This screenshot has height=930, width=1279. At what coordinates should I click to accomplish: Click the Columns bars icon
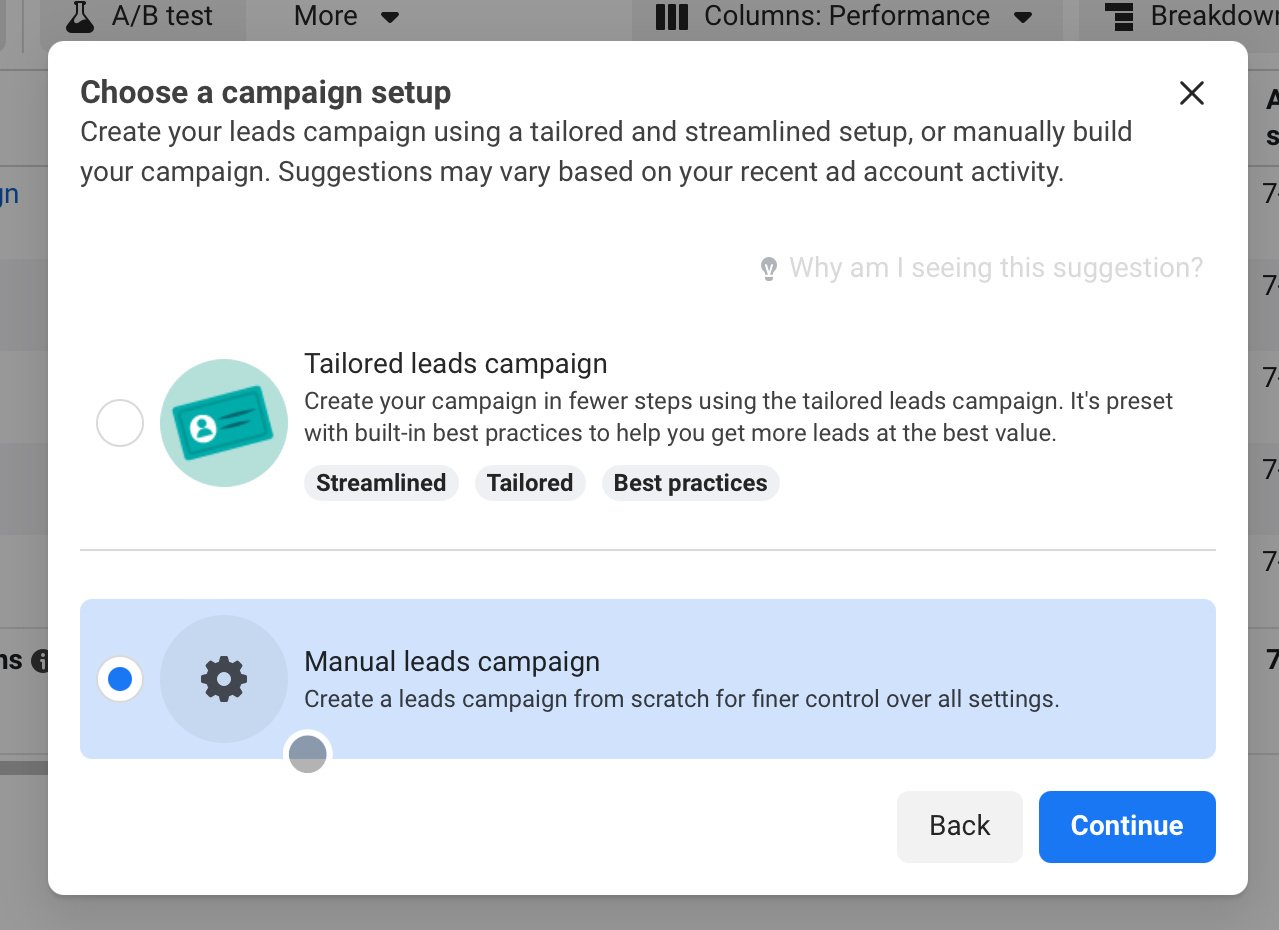[671, 17]
